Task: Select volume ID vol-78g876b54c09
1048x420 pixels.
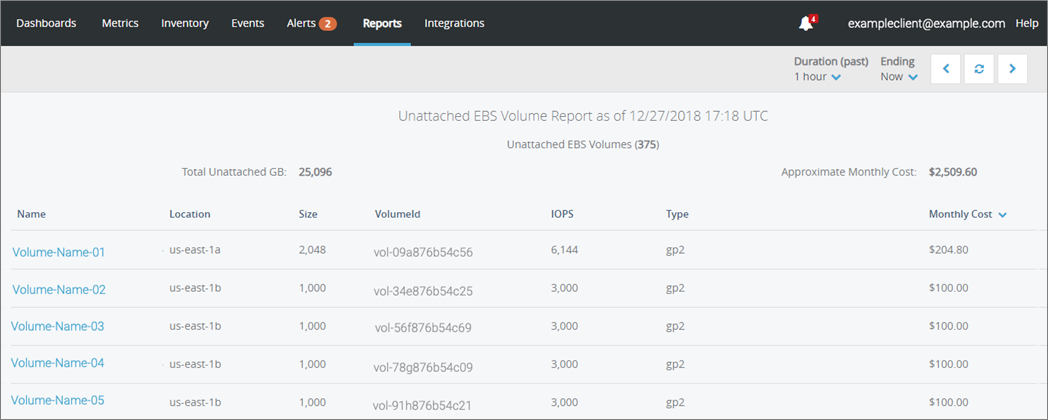Action: click(424, 366)
